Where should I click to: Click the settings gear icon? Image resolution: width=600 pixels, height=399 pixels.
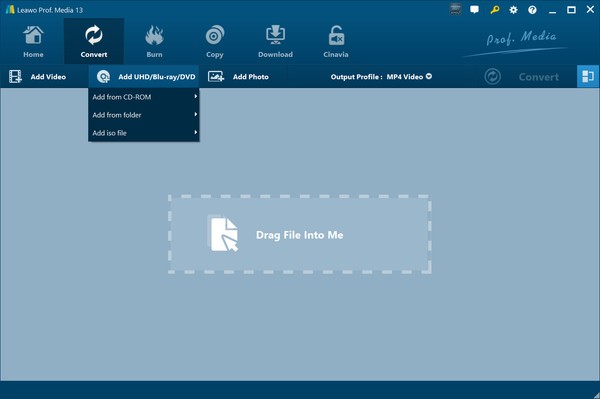[x=513, y=10]
